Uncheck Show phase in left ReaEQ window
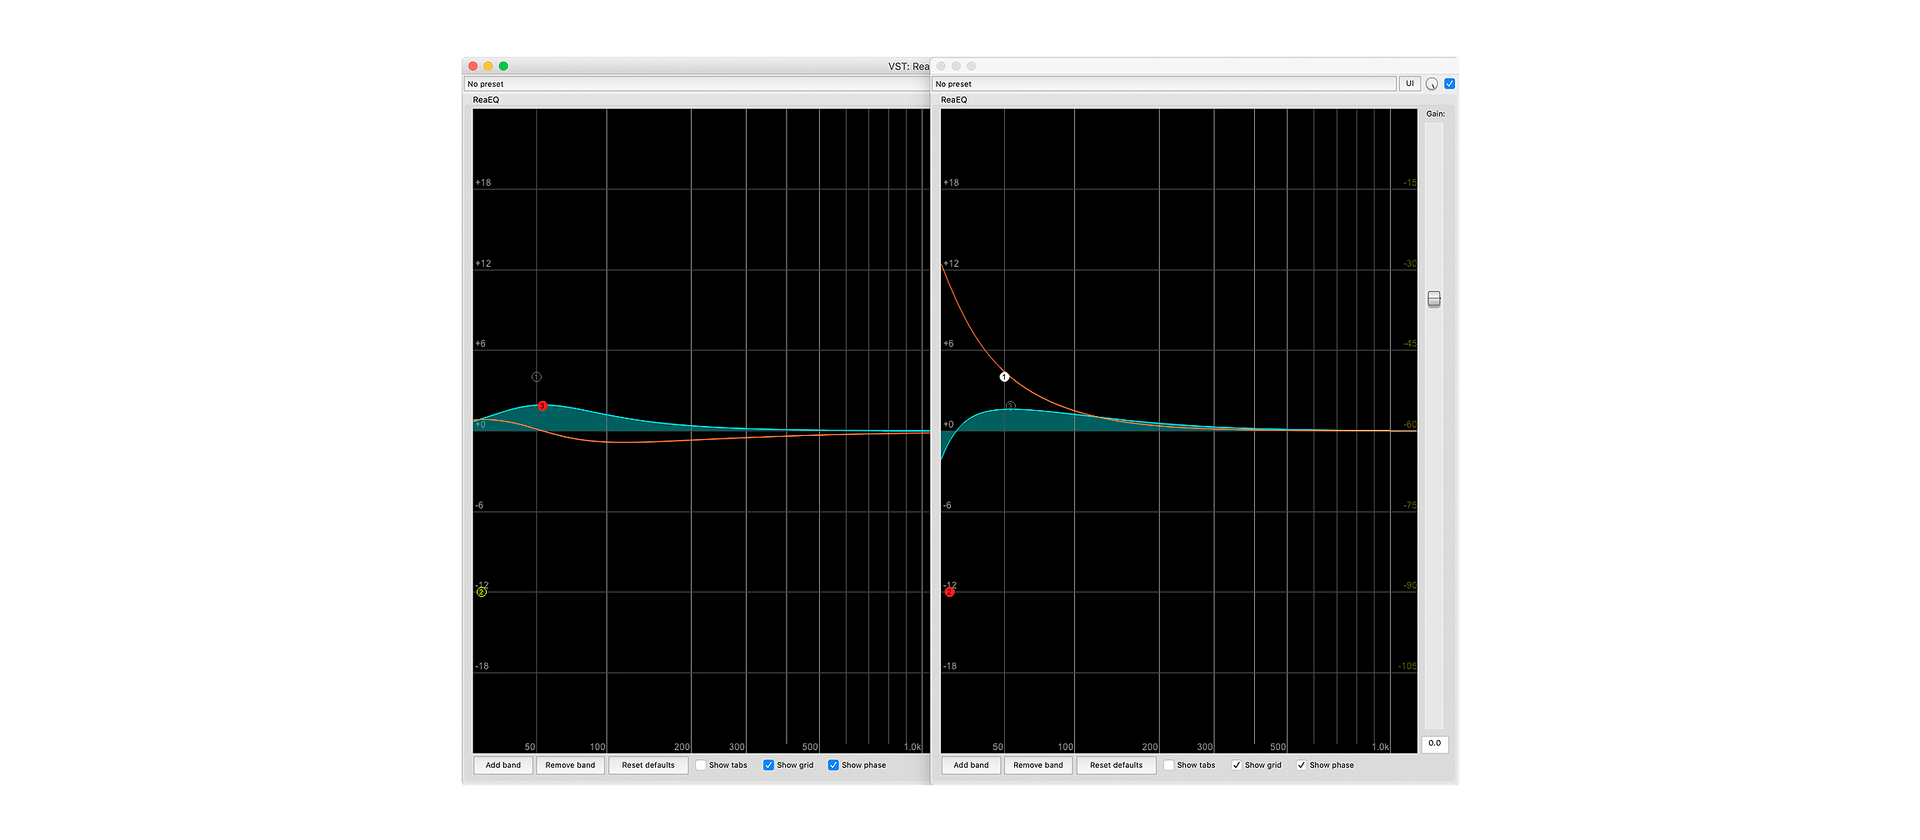Screen dimensions: 1920x840 coord(833,765)
